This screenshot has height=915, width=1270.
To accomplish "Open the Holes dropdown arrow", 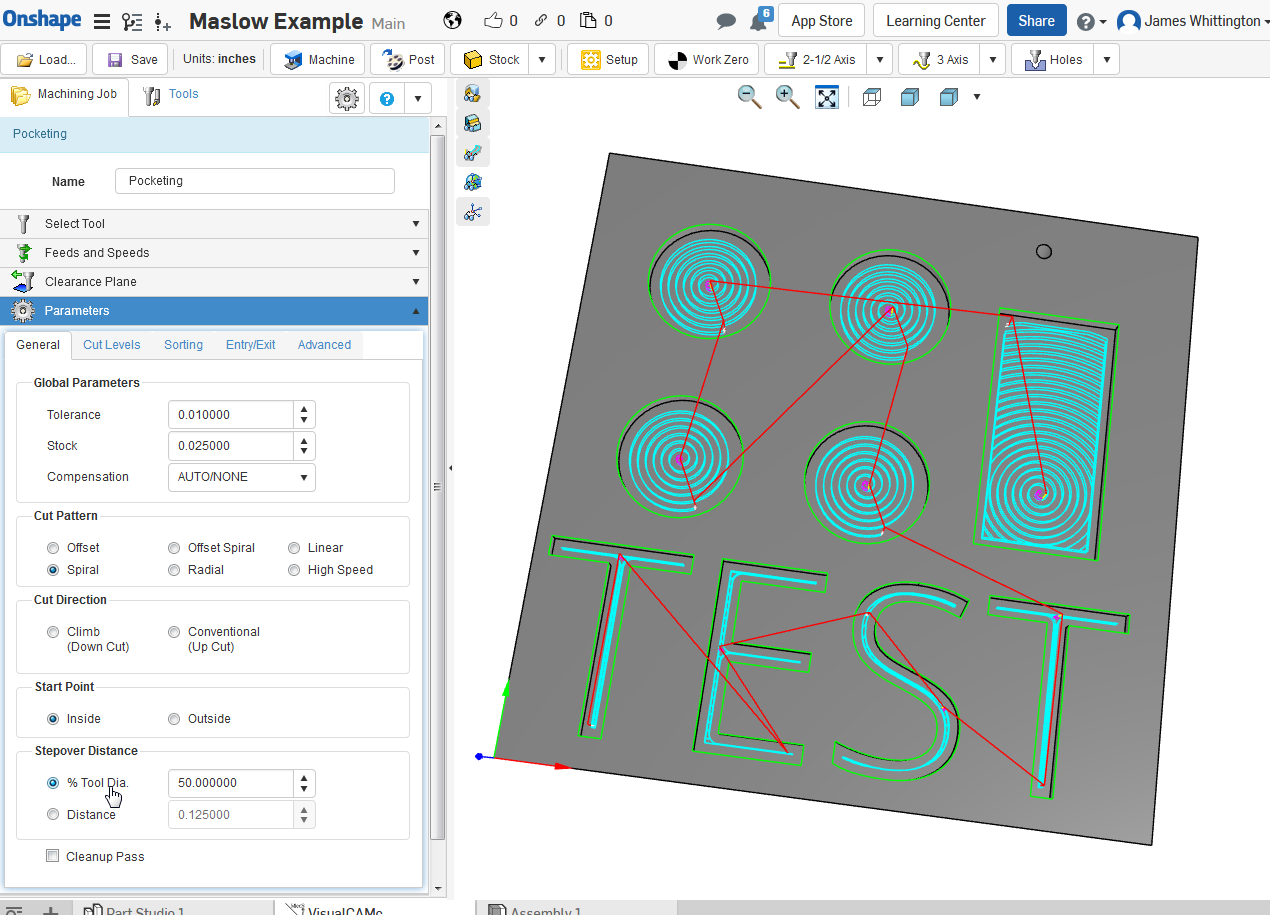I will coord(1106,59).
